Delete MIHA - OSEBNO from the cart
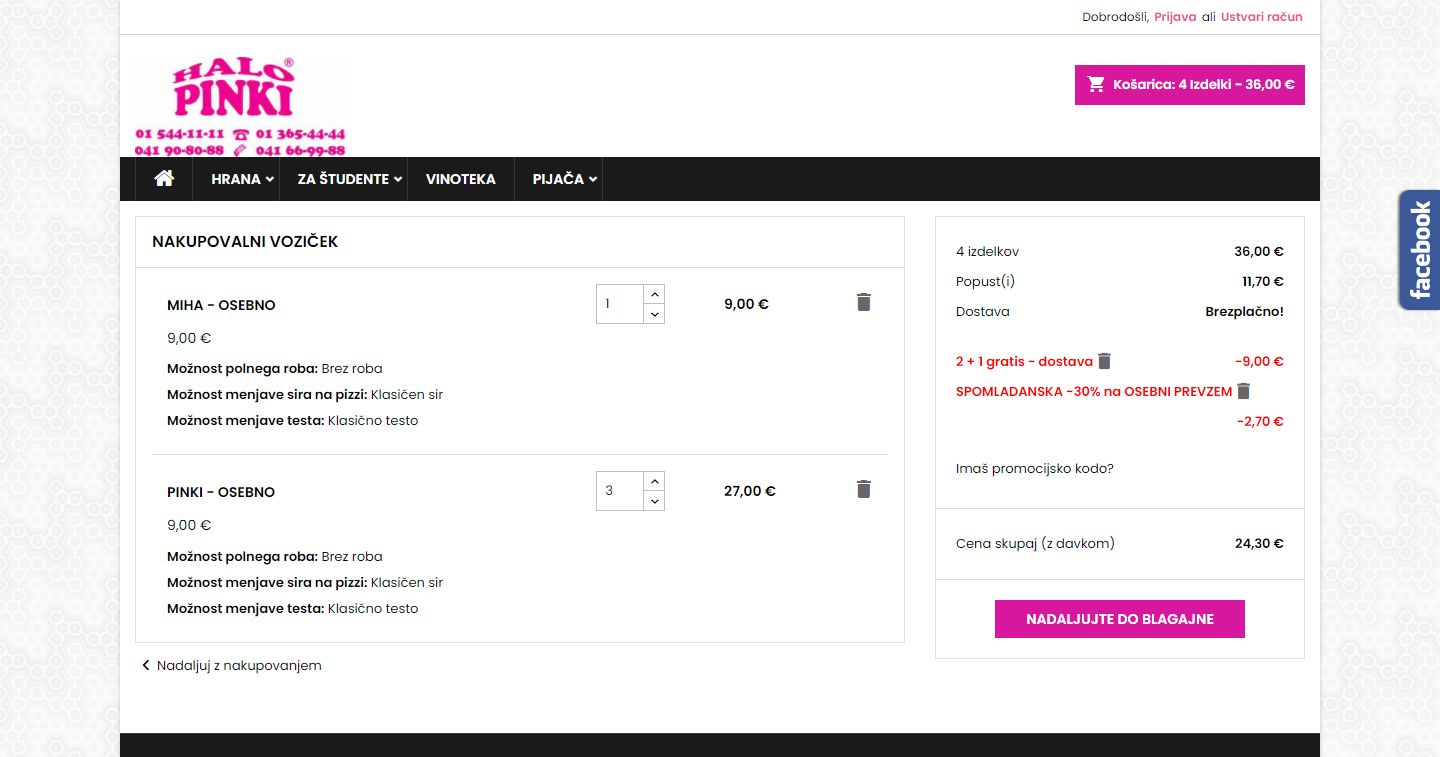Viewport: 1440px width, 757px height. pos(864,302)
